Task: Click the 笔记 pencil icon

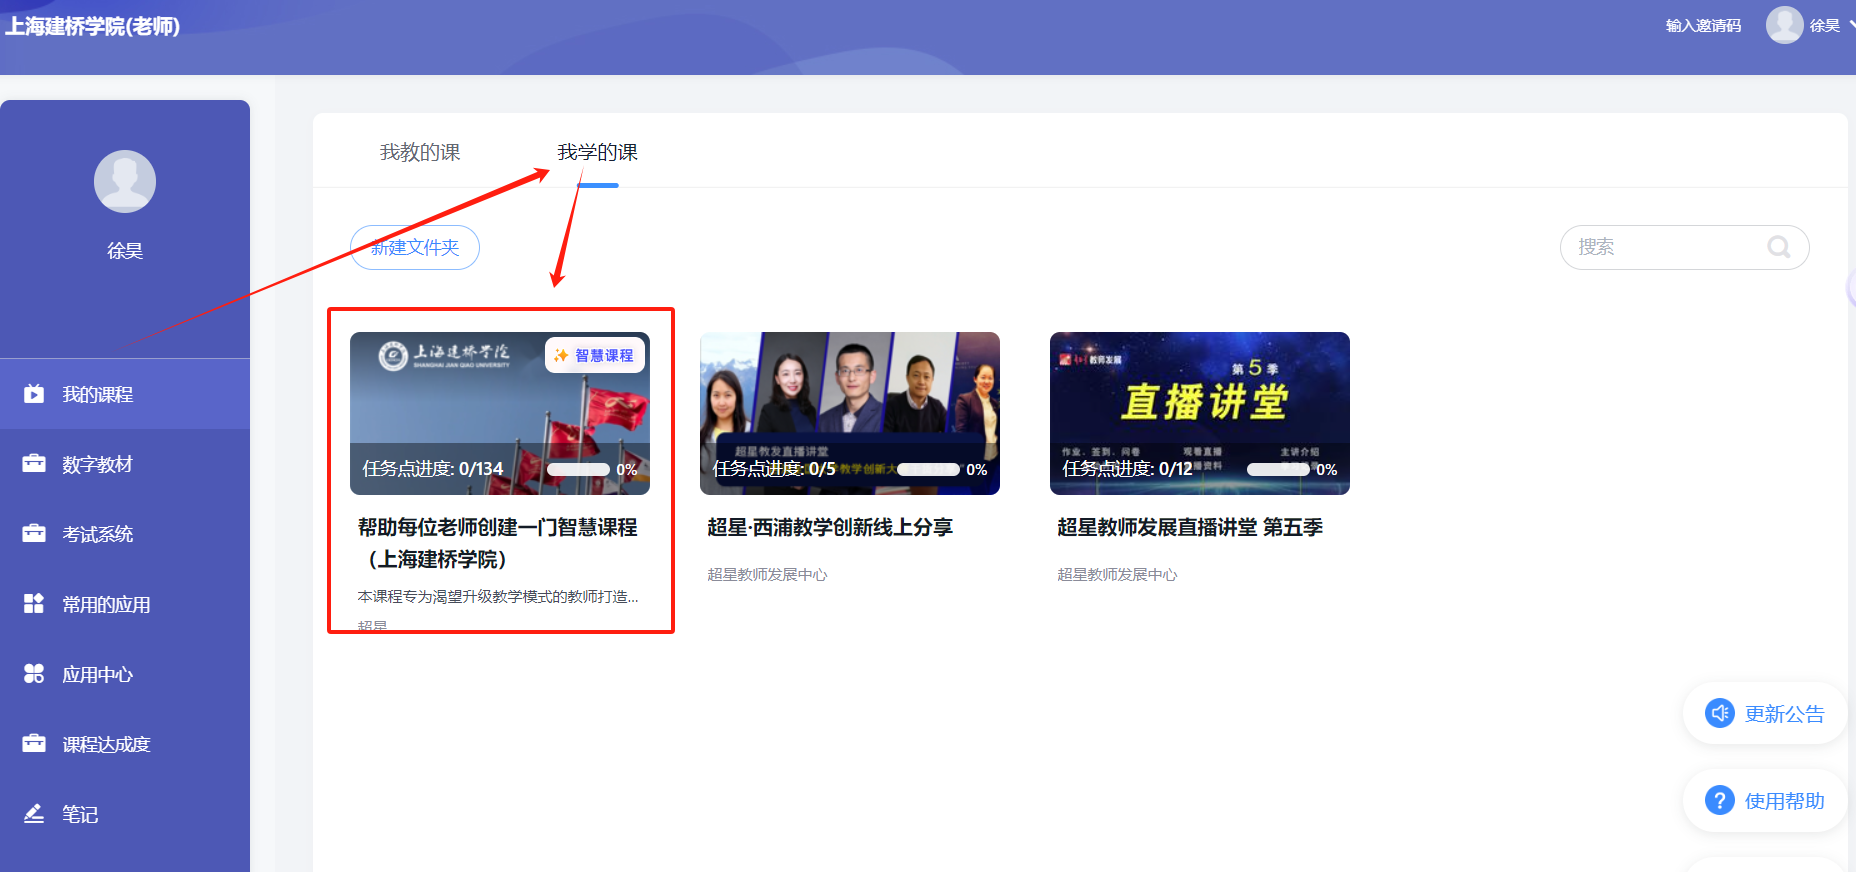Action: (x=34, y=814)
